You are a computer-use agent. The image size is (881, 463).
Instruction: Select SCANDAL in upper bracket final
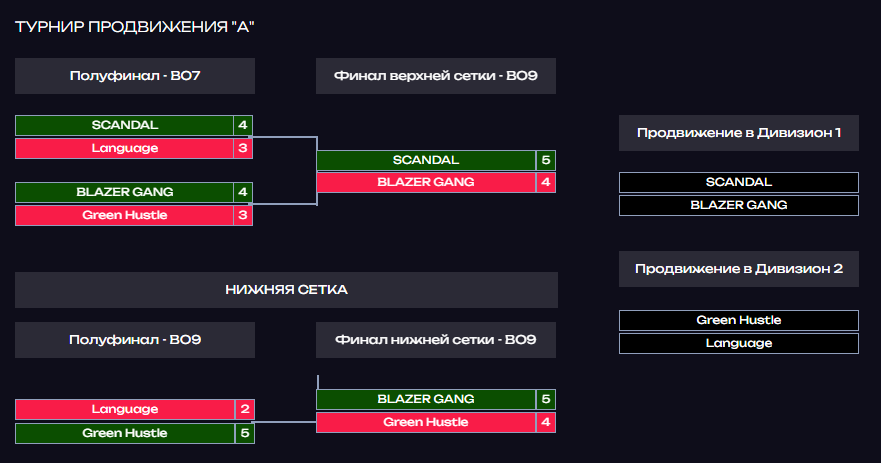click(426, 160)
